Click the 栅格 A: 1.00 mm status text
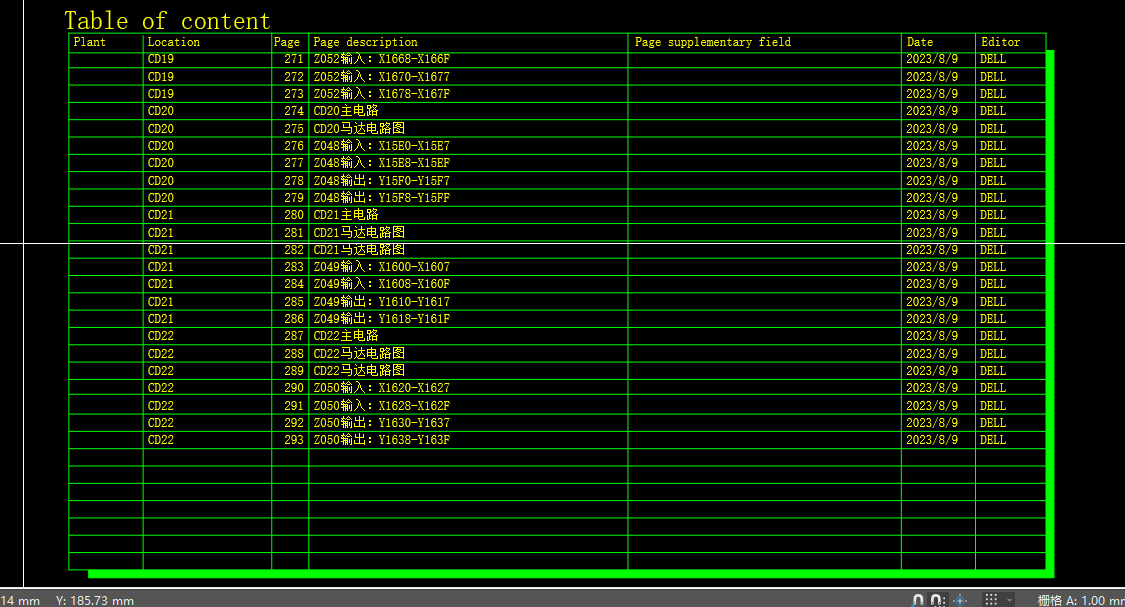This screenshot has height=607, width=1125. click(1080, 600)
